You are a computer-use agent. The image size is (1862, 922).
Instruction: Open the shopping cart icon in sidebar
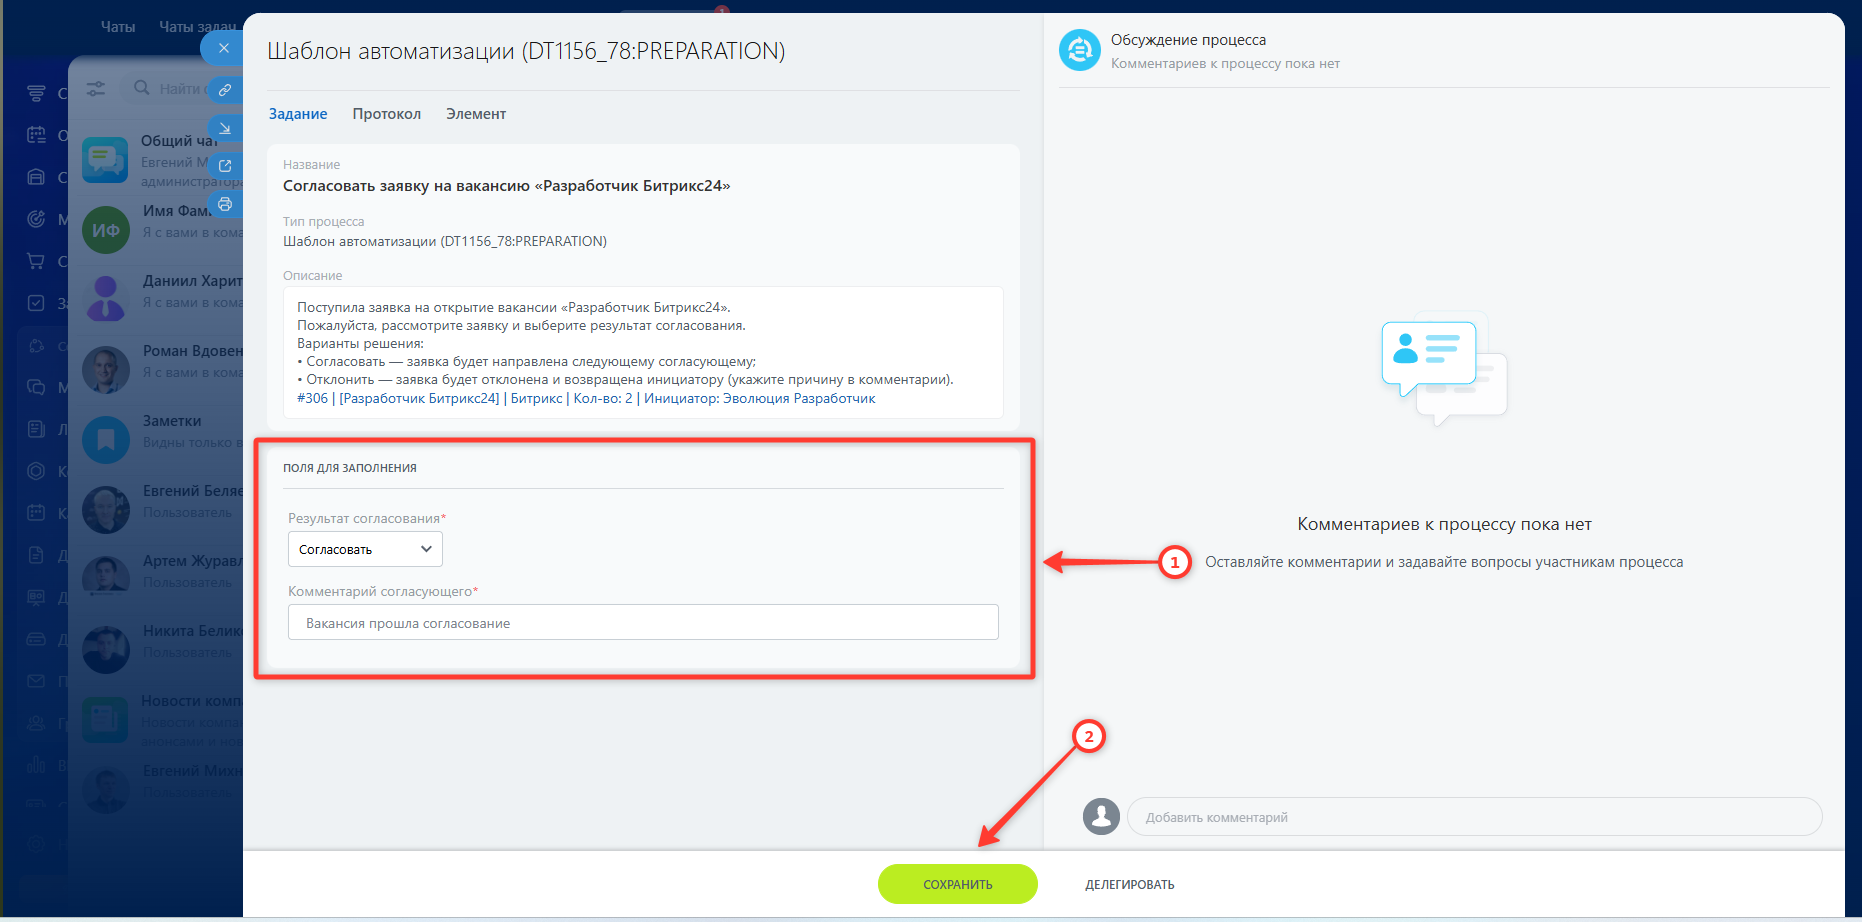tap(36, 261)
